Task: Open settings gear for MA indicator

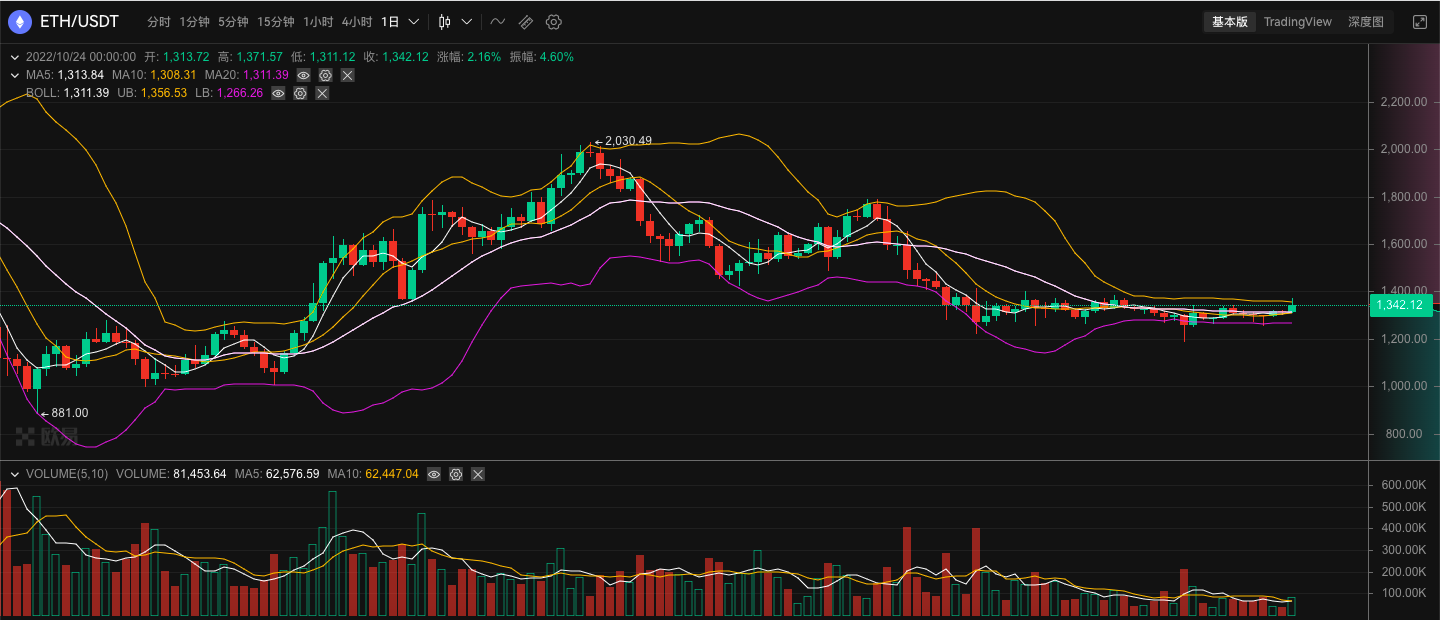Action: (325, 75)
